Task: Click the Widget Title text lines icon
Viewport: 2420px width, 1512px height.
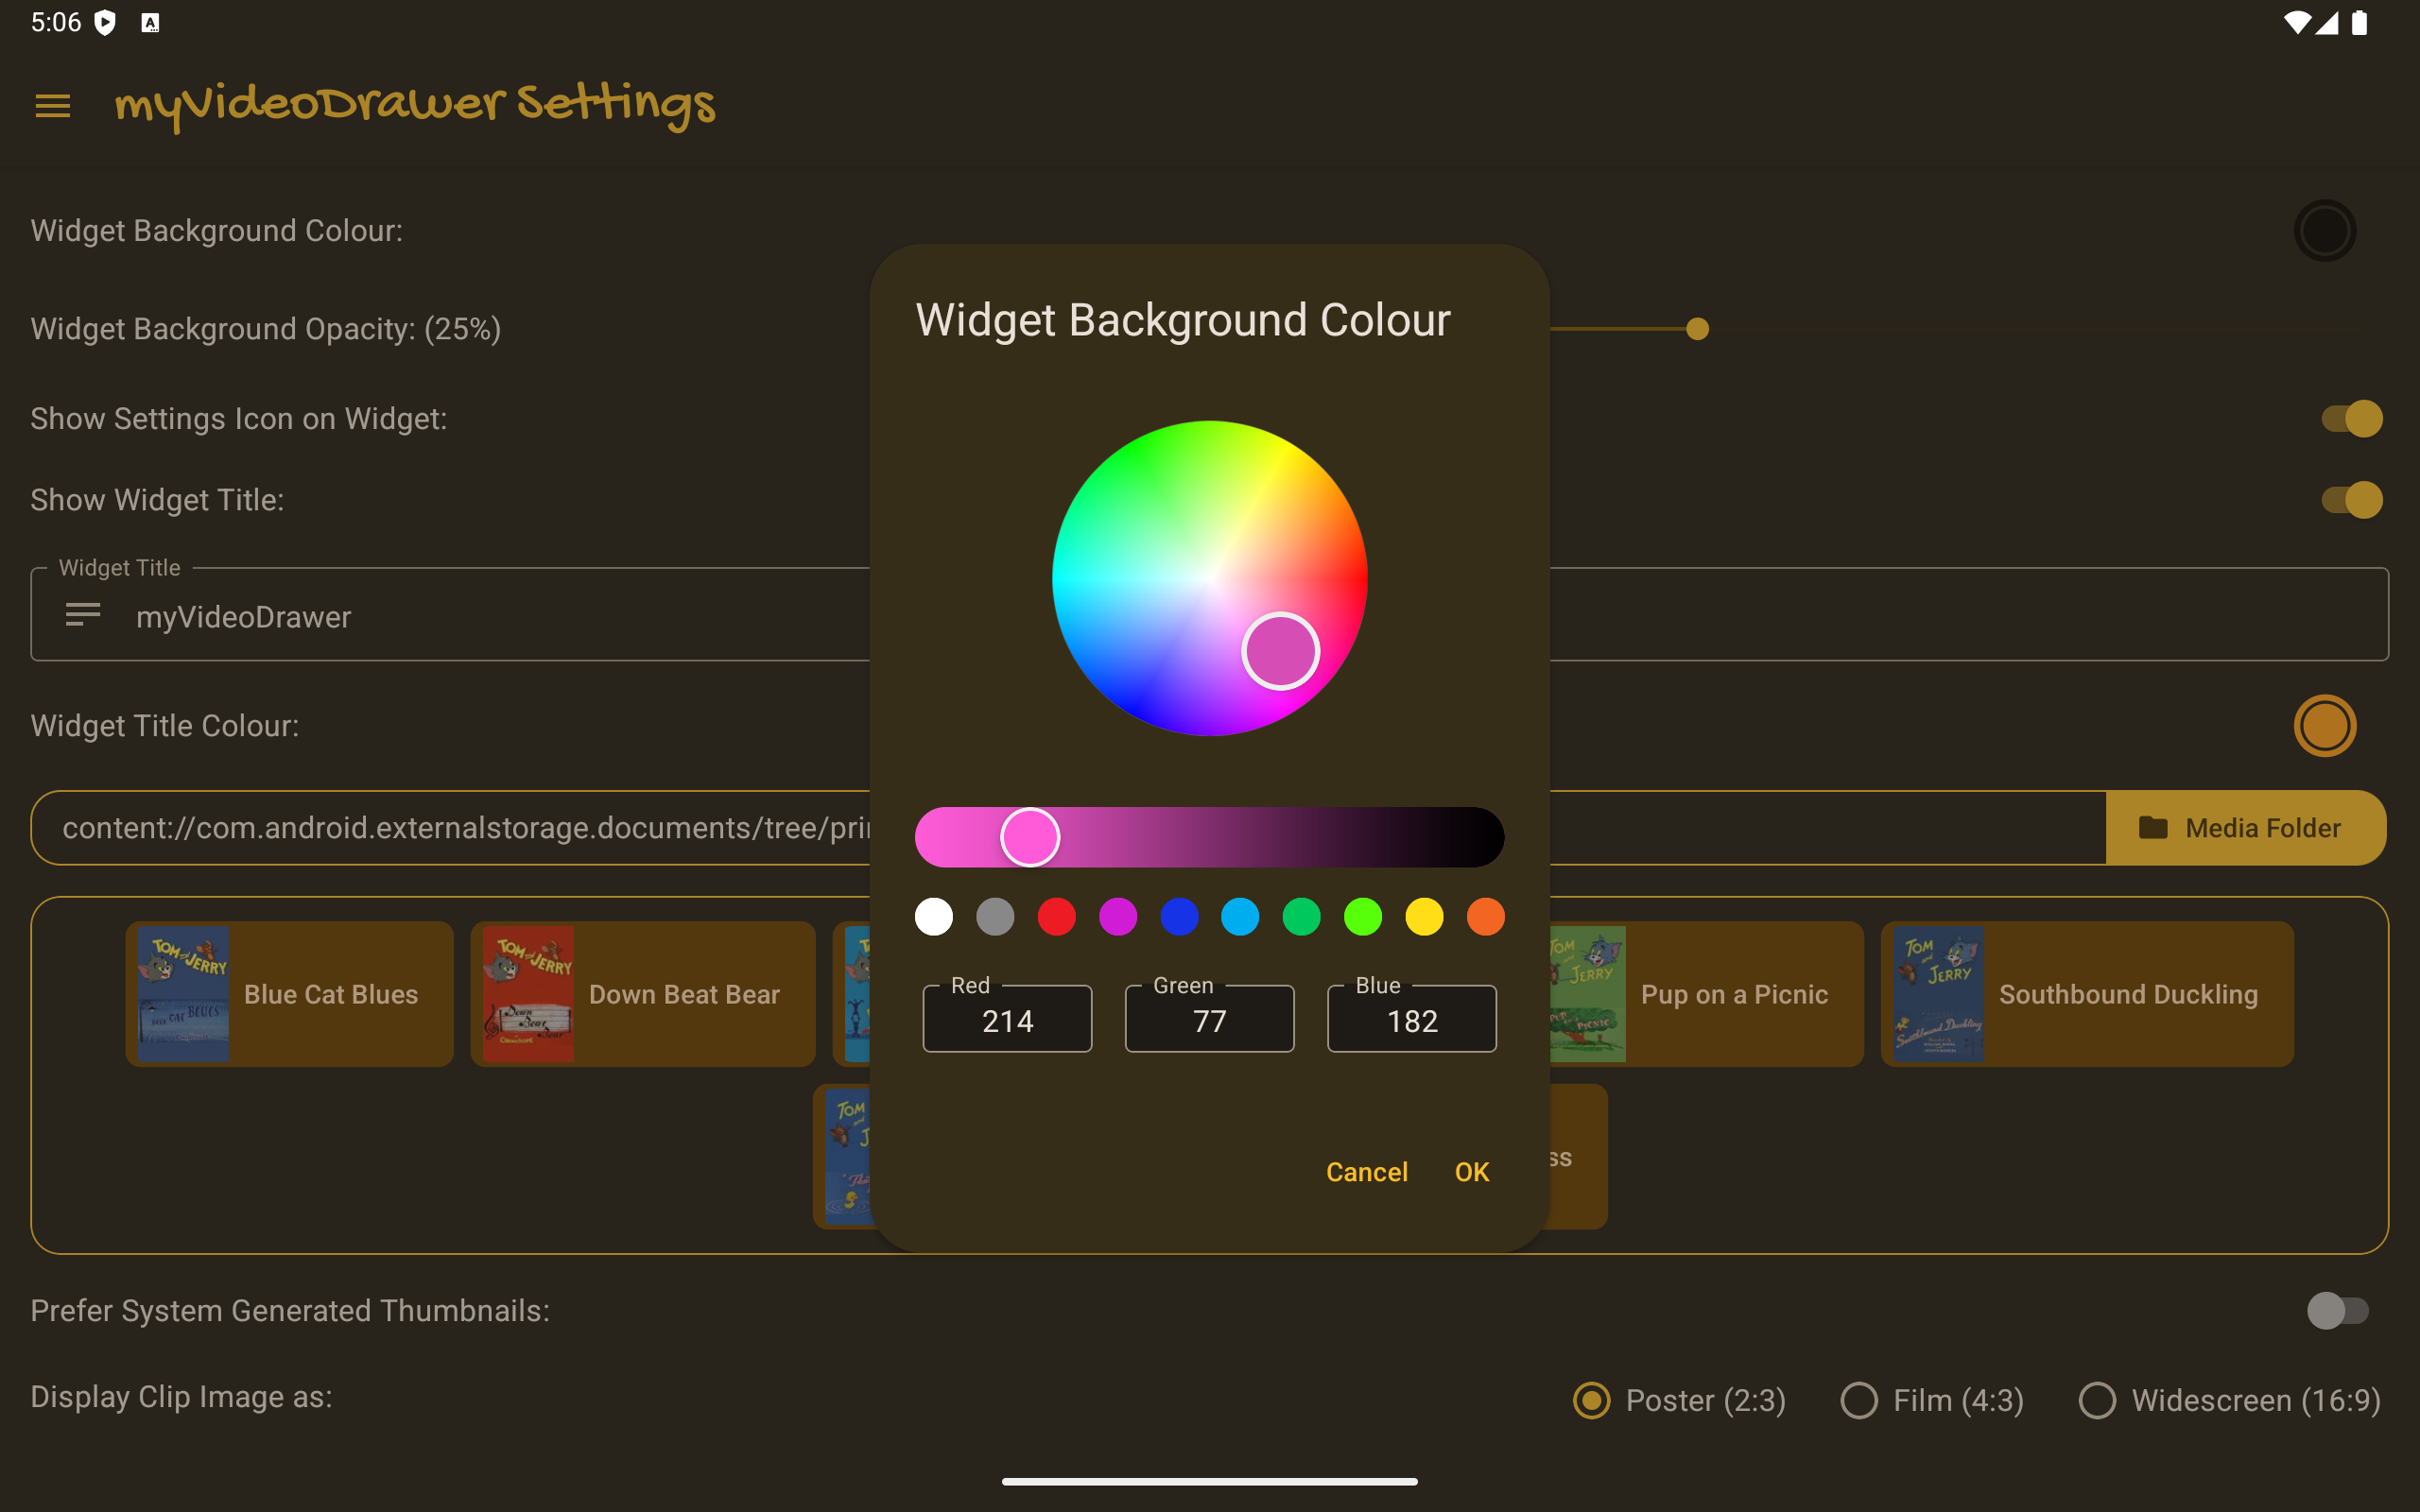Action: pos(83,615)
